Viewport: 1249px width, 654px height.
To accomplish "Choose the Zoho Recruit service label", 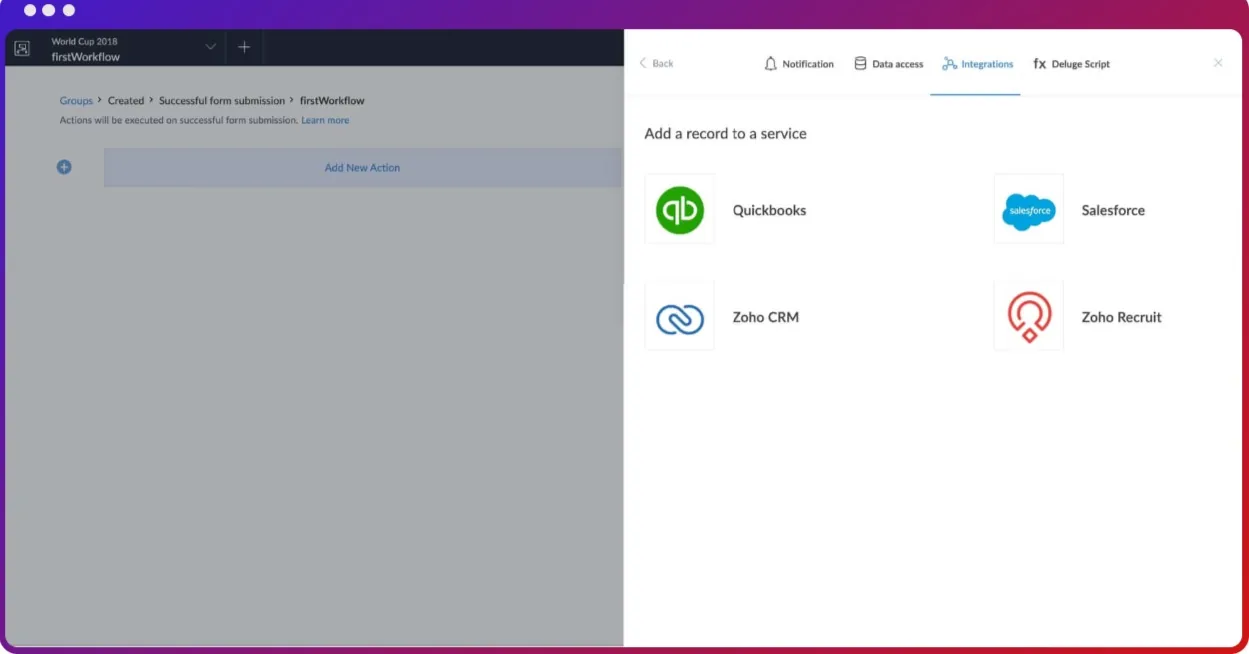I will click(1121, 317).
